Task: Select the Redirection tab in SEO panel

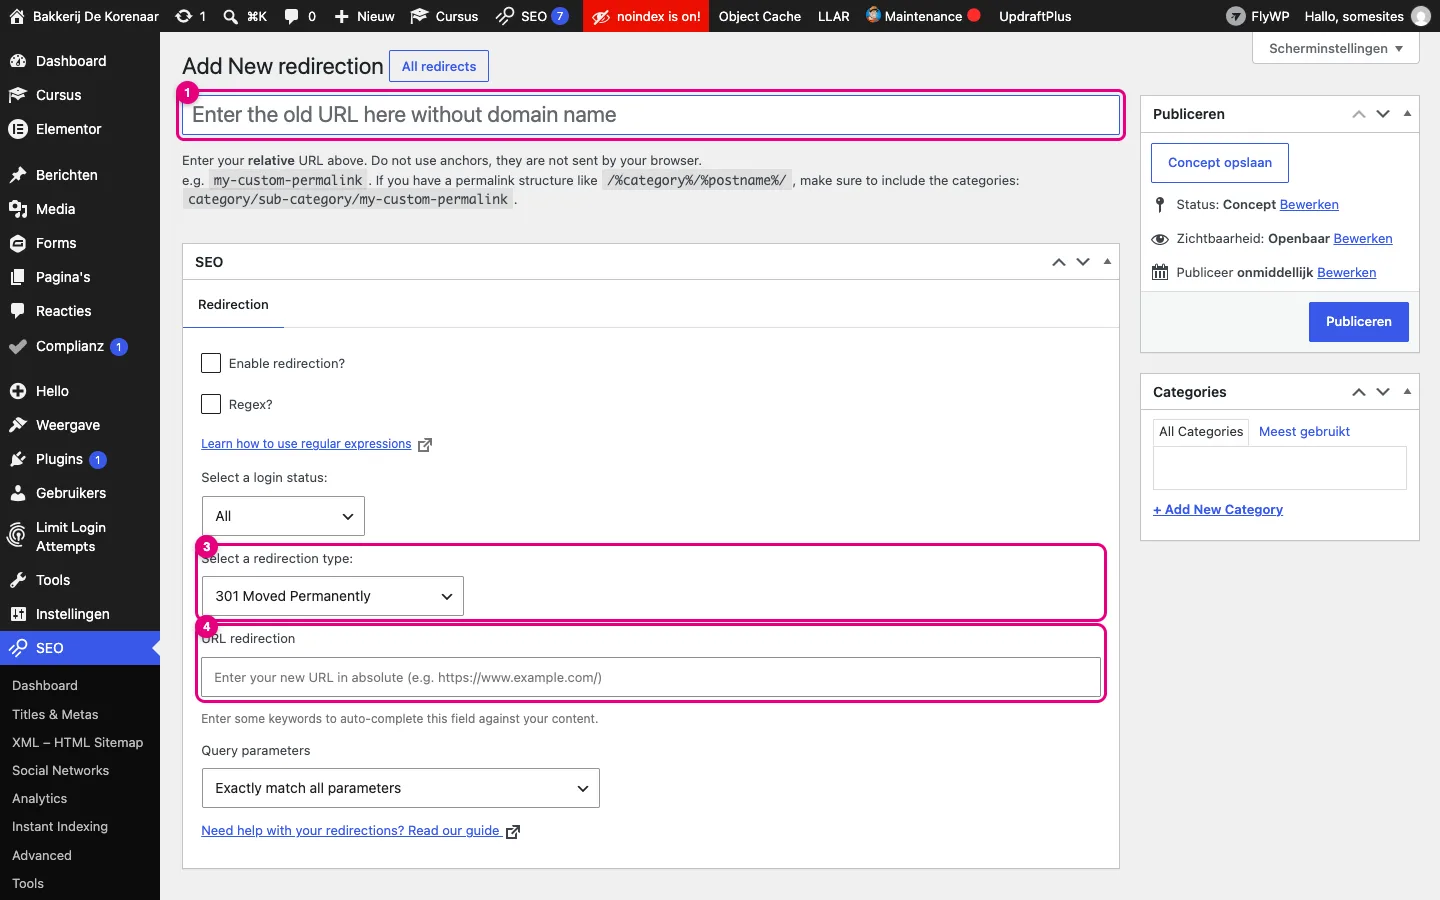Action: (233, 304)
